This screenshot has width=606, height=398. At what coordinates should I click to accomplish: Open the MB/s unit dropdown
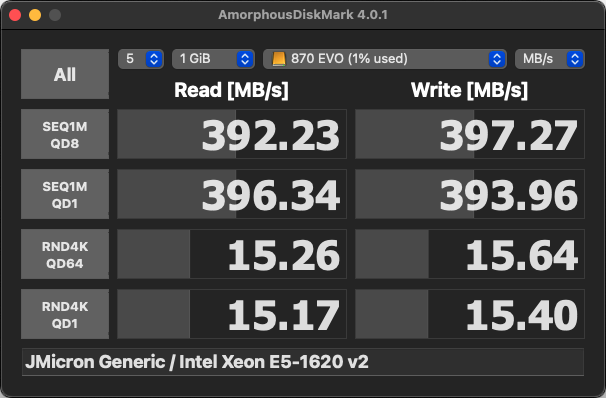[x=550, y=59]
